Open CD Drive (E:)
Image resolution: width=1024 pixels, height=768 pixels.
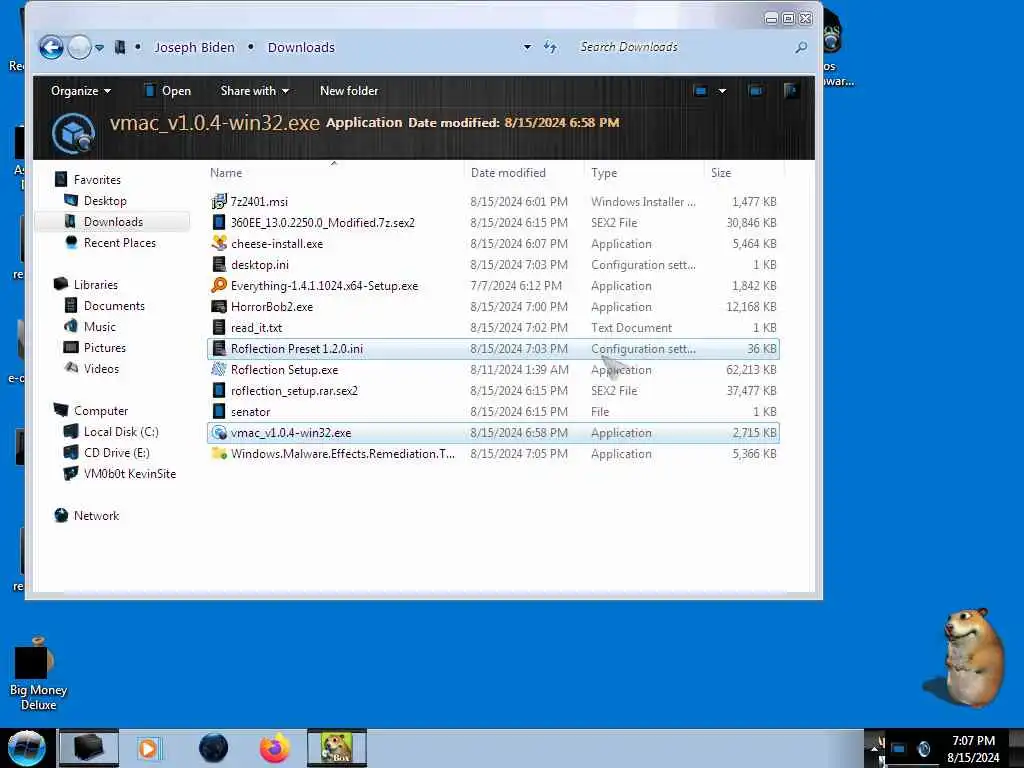(x=116, y=453)
